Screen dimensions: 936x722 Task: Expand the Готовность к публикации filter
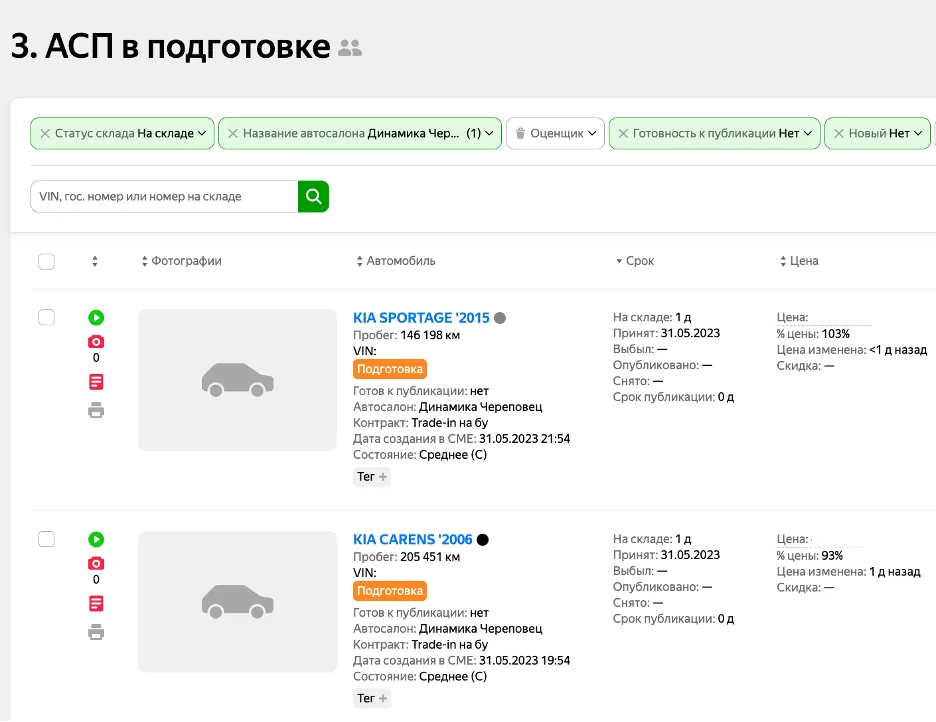coord(714,133)
